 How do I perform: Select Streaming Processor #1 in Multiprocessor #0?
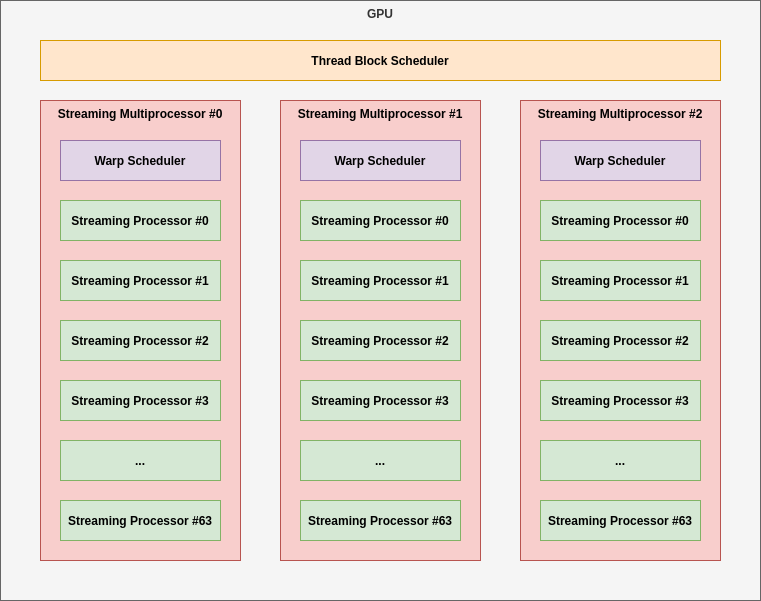pyautogui.click(x=140, y=281)
